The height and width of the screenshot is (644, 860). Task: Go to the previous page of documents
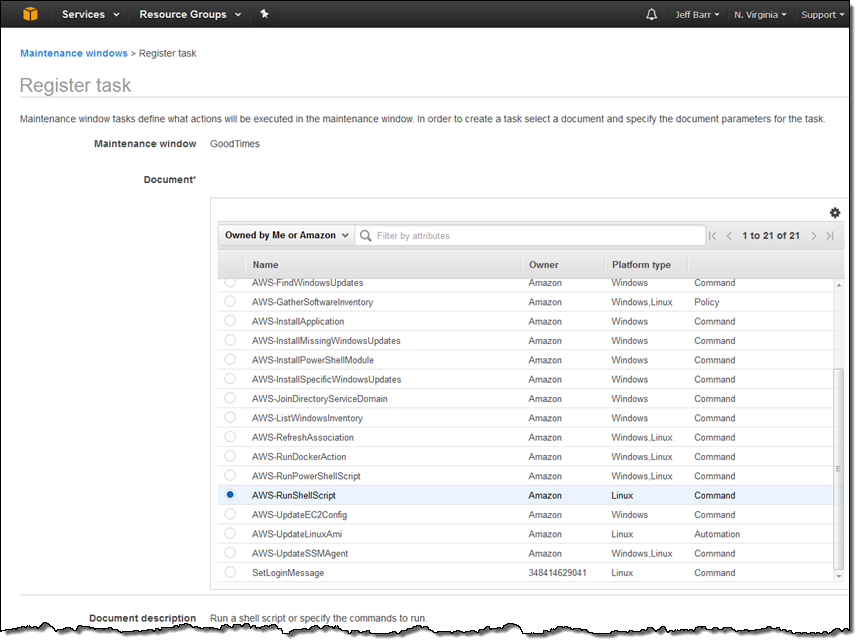pyautogui.click(x=729, y=236)
